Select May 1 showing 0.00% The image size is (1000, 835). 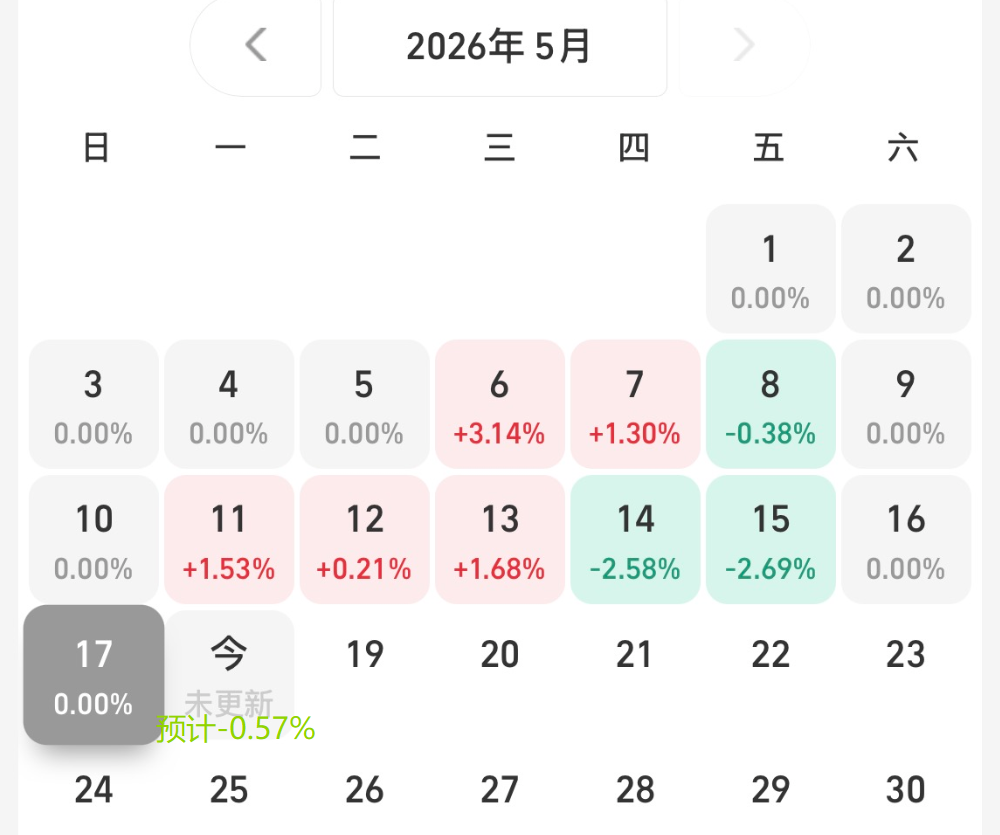click(x=770, y=269)
